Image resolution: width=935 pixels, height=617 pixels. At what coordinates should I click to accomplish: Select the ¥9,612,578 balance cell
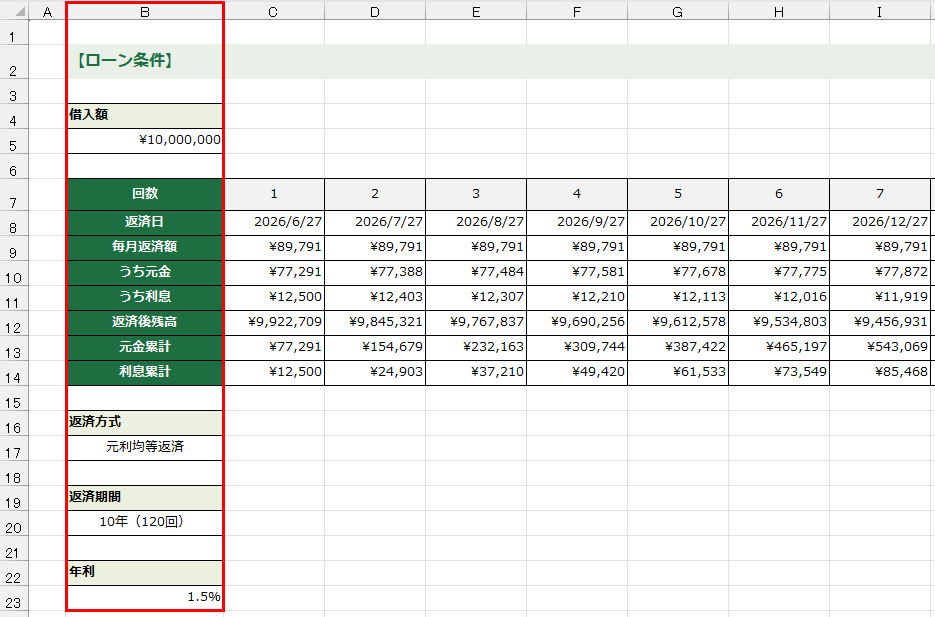[x=678, y=323]
